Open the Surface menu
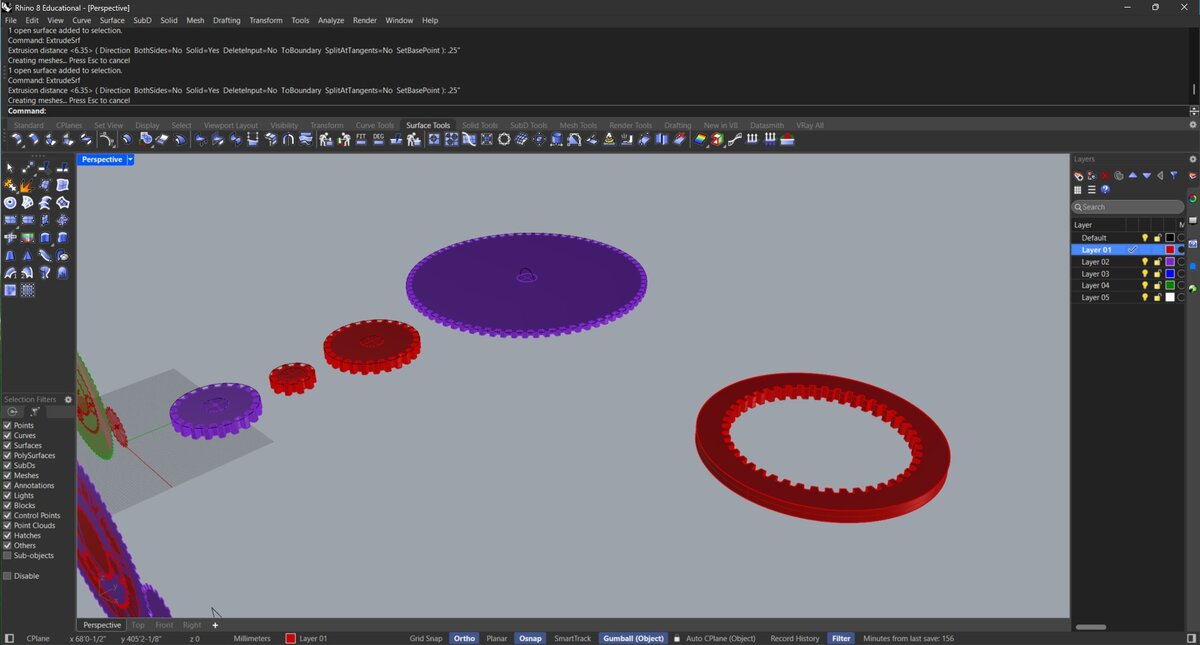This screenshot has width=1200, height=645. [112, 20]
